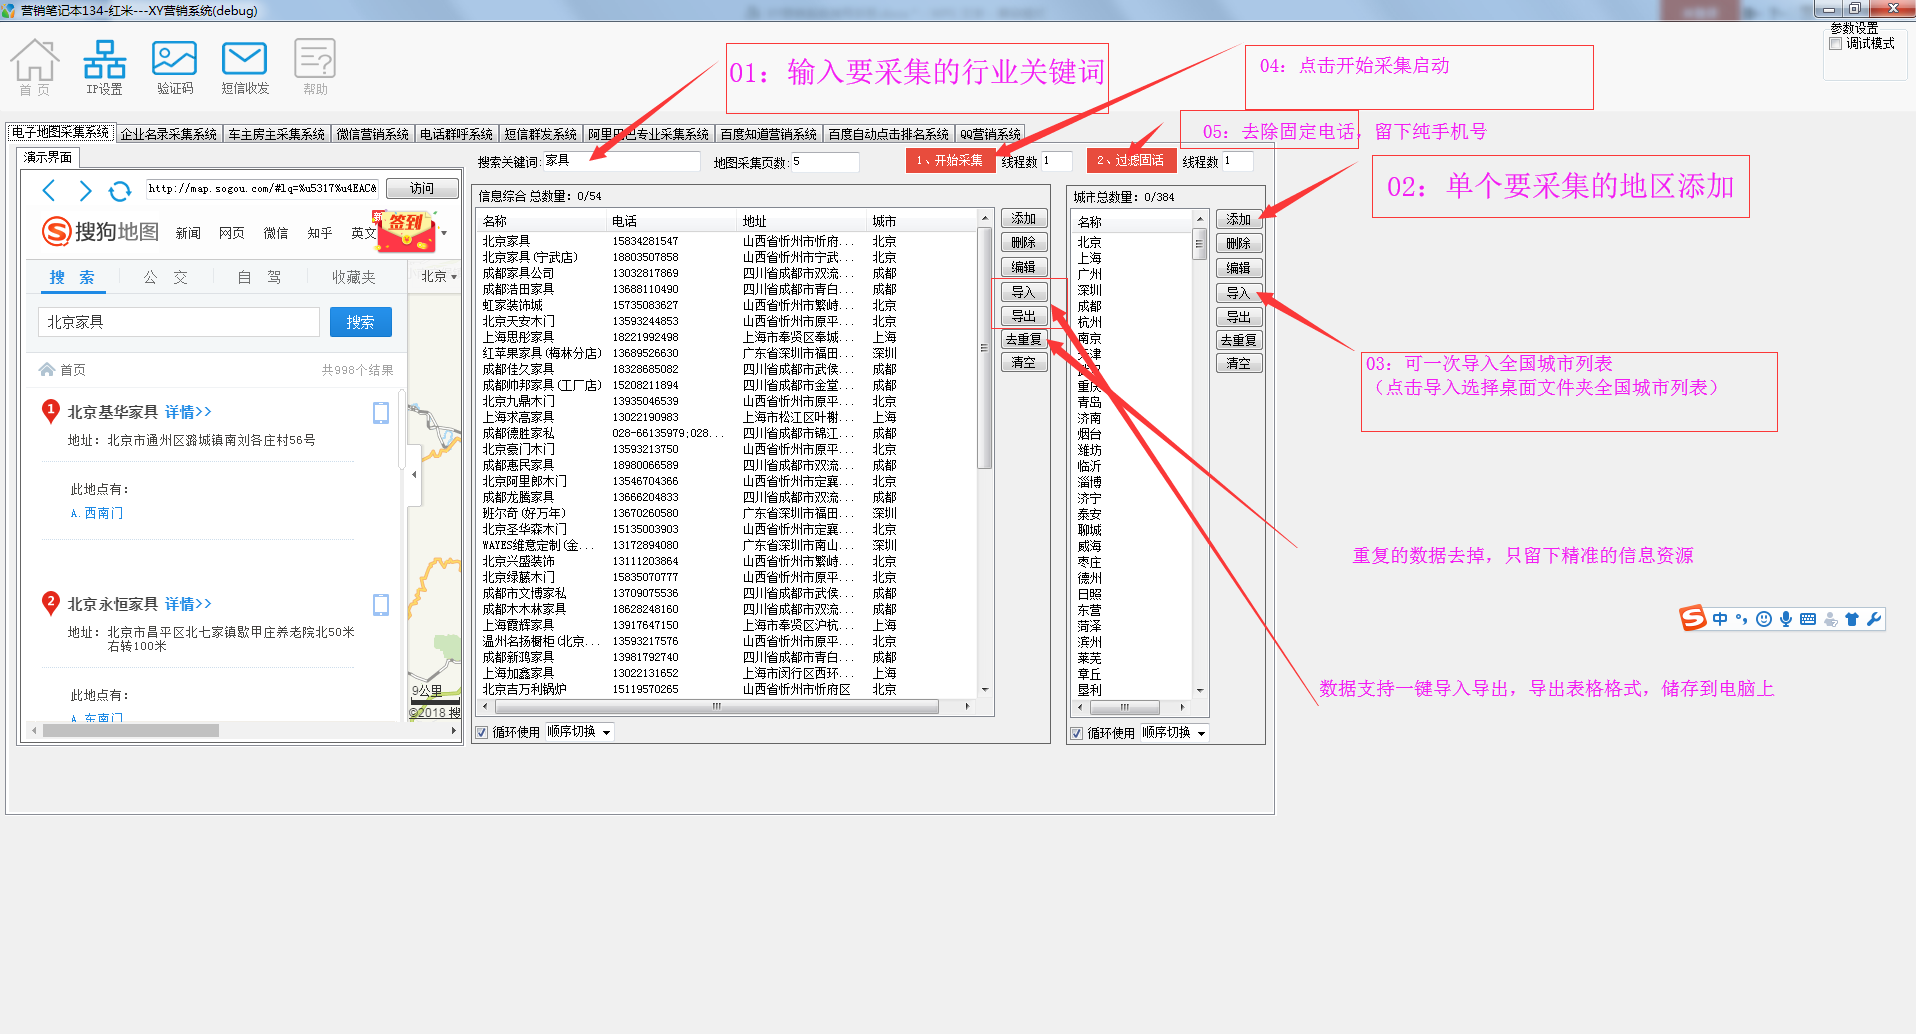Screen dimensions: 1916x1034
Task: Toggle 循环使用 checkbox under city list
Action: pos(1077,733)
